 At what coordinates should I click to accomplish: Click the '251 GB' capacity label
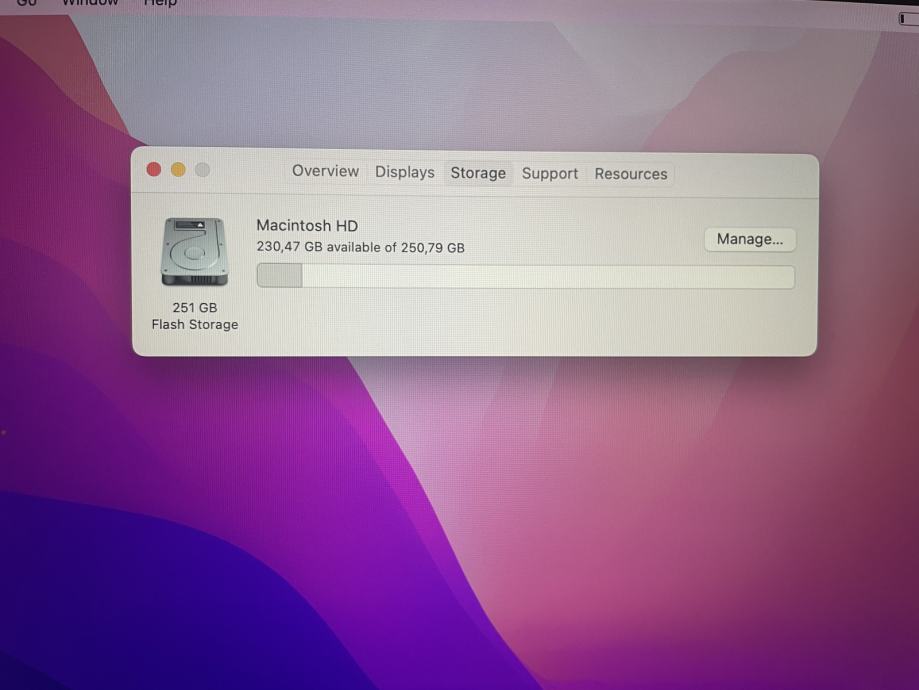coord(195,307)
